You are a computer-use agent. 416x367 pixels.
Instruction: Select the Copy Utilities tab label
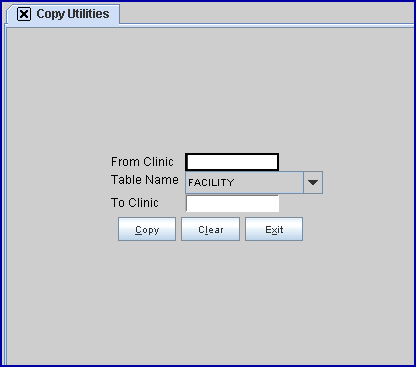click(73, 14)
